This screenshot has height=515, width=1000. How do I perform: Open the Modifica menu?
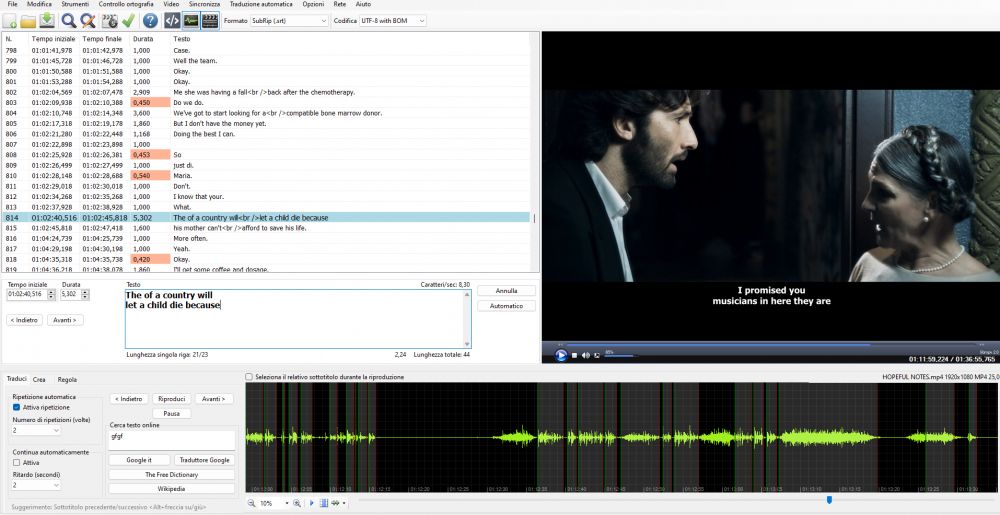tap(40, 4)
